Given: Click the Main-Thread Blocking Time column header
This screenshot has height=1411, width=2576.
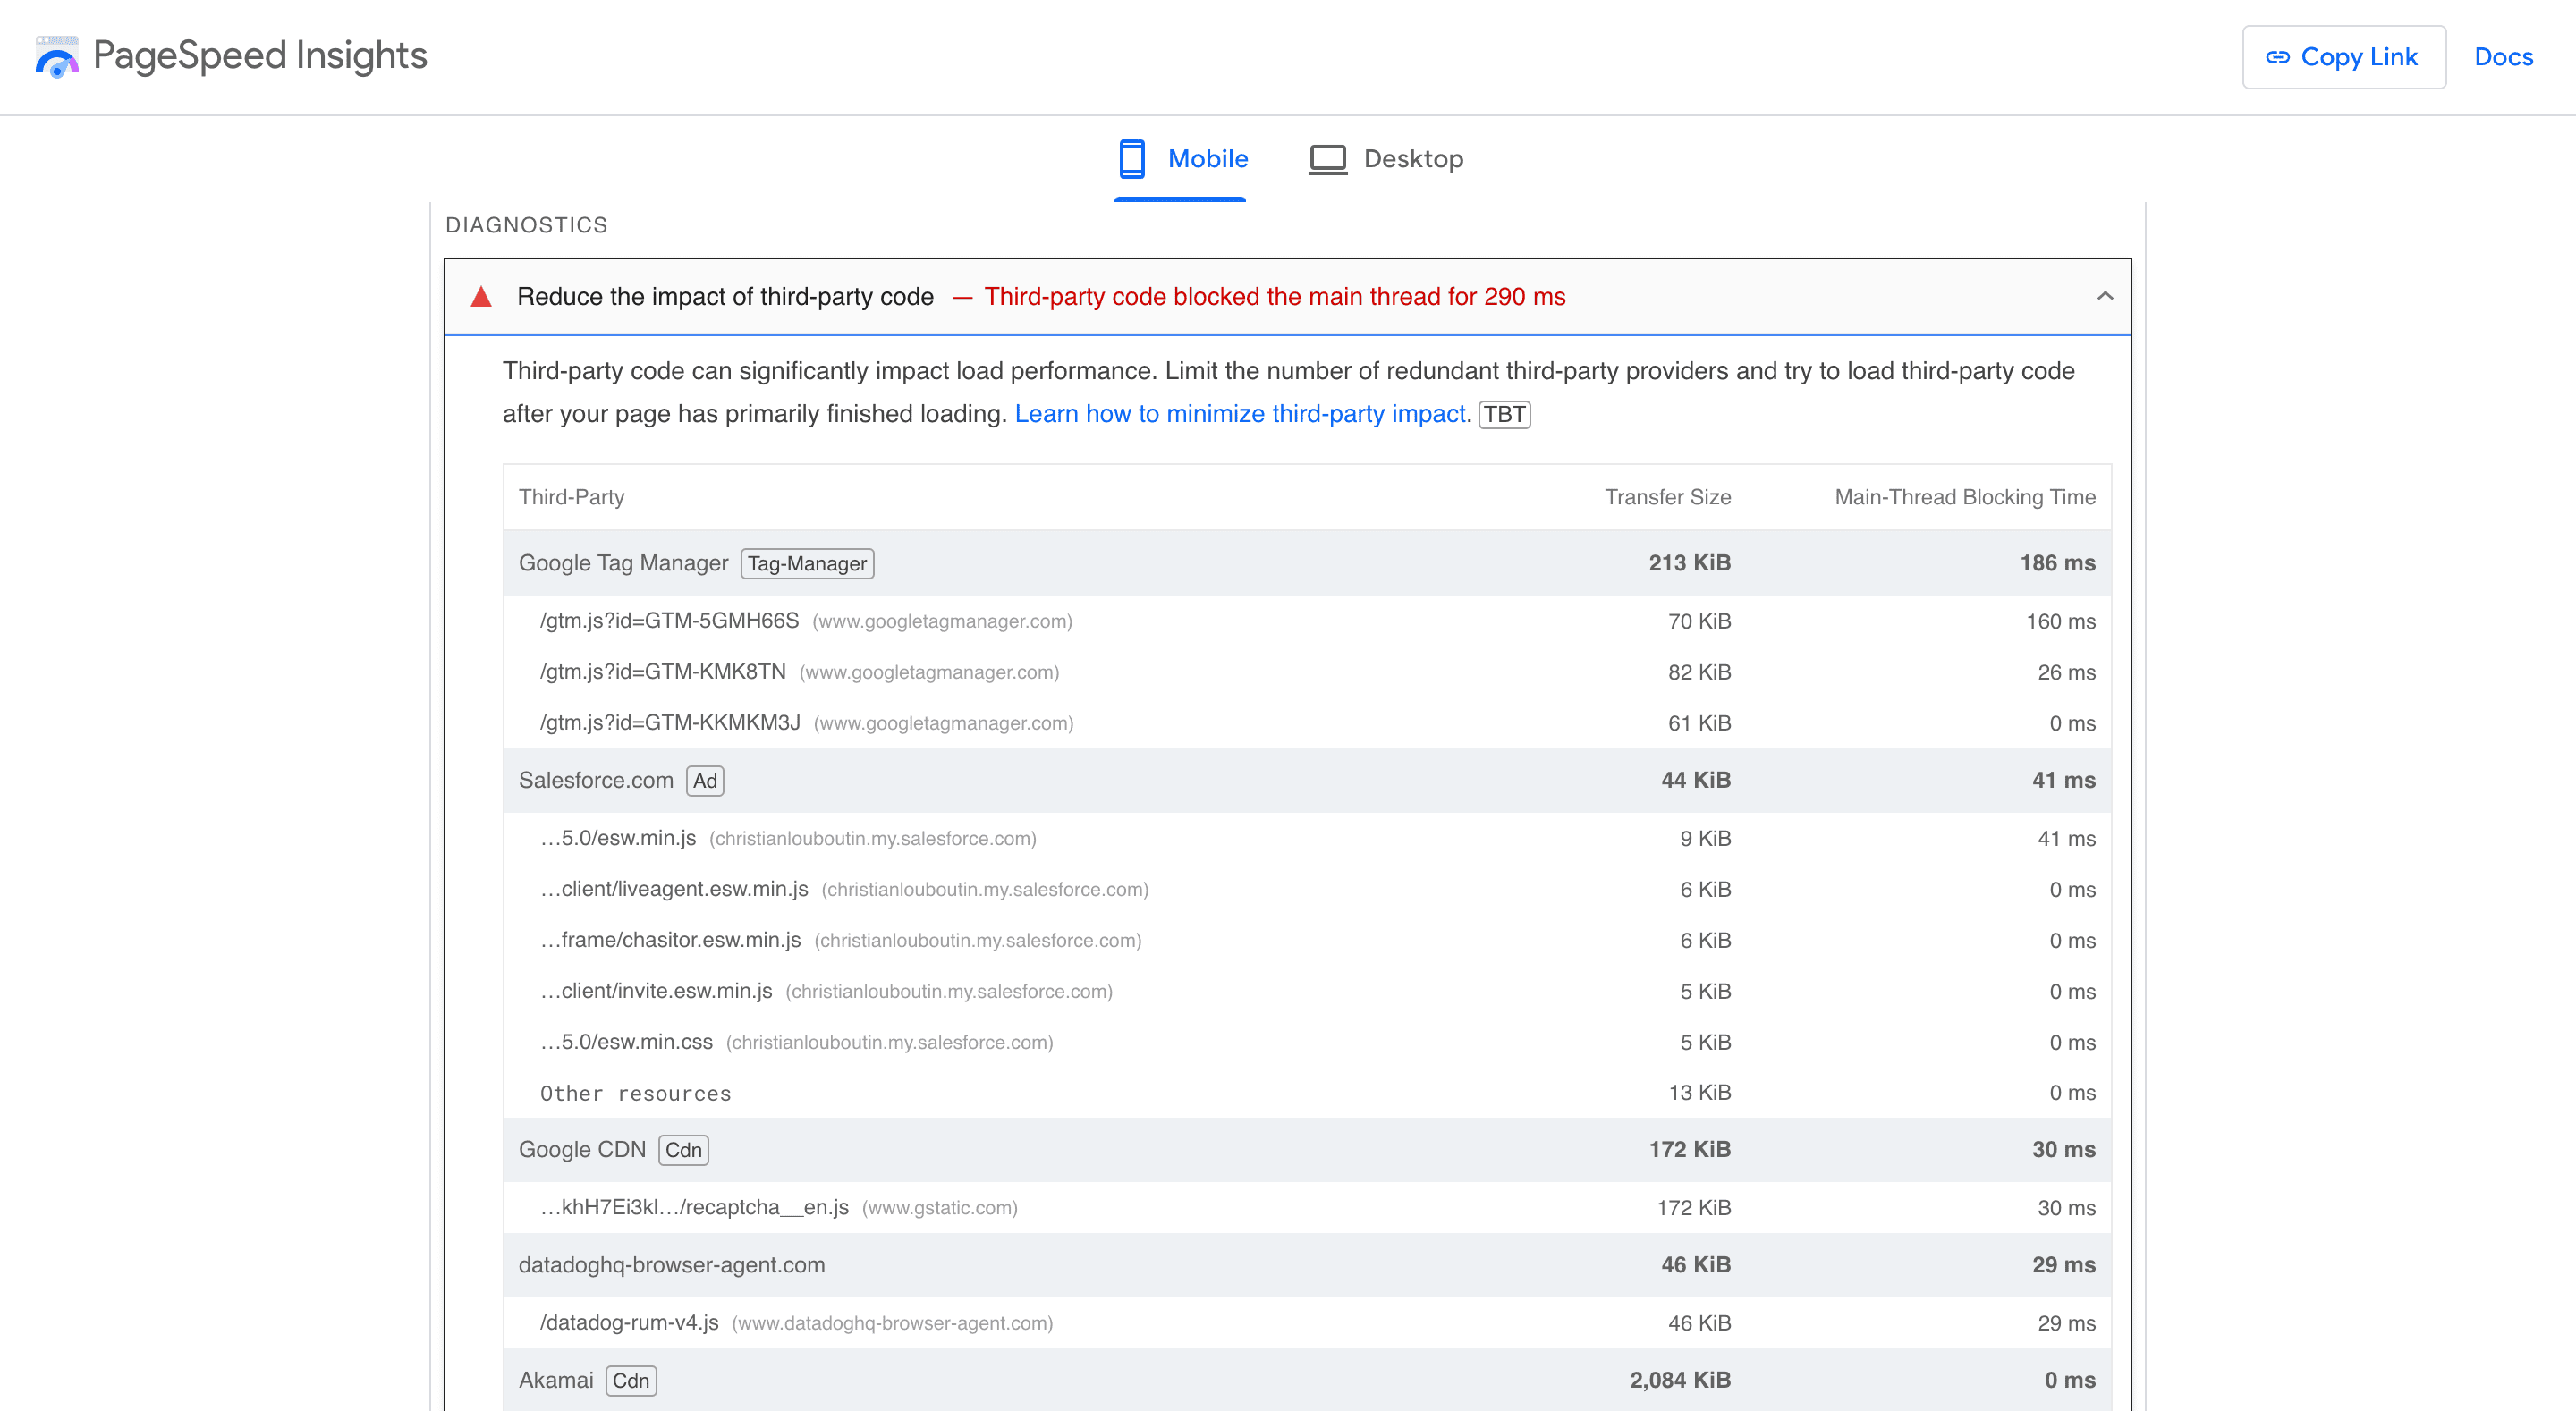Looking at the screenshot, I should 1964,497.
